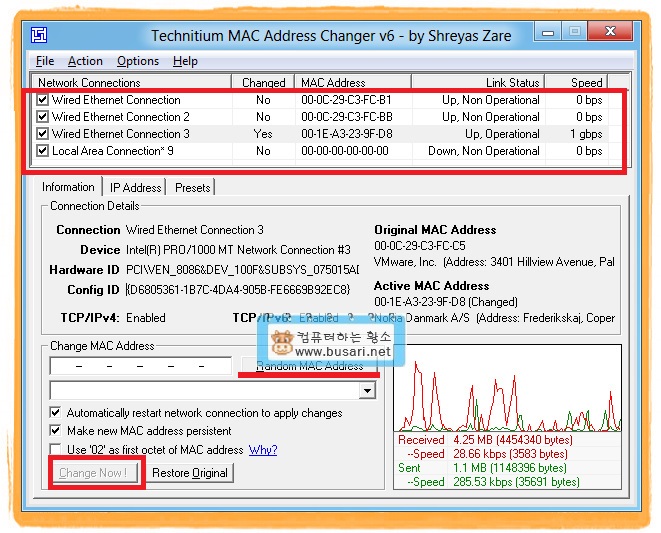661x533 pixels.
Task: Click the Hardware ID value text
Action: click(x=242, y=270)
